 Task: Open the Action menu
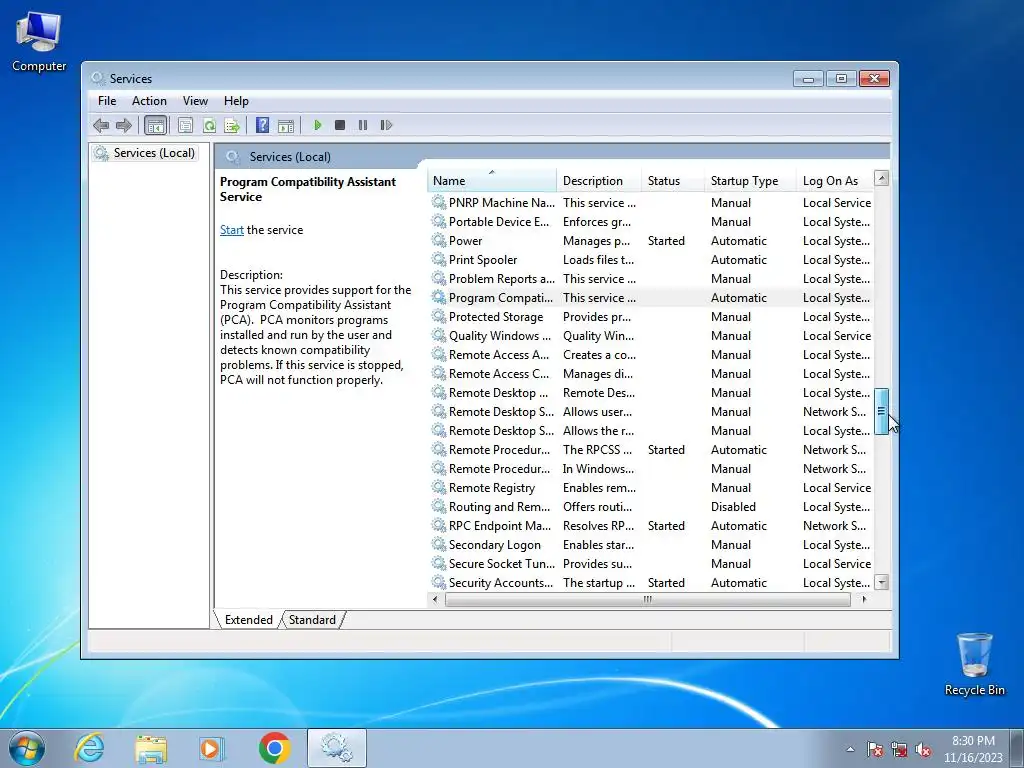tap(149, 101)
